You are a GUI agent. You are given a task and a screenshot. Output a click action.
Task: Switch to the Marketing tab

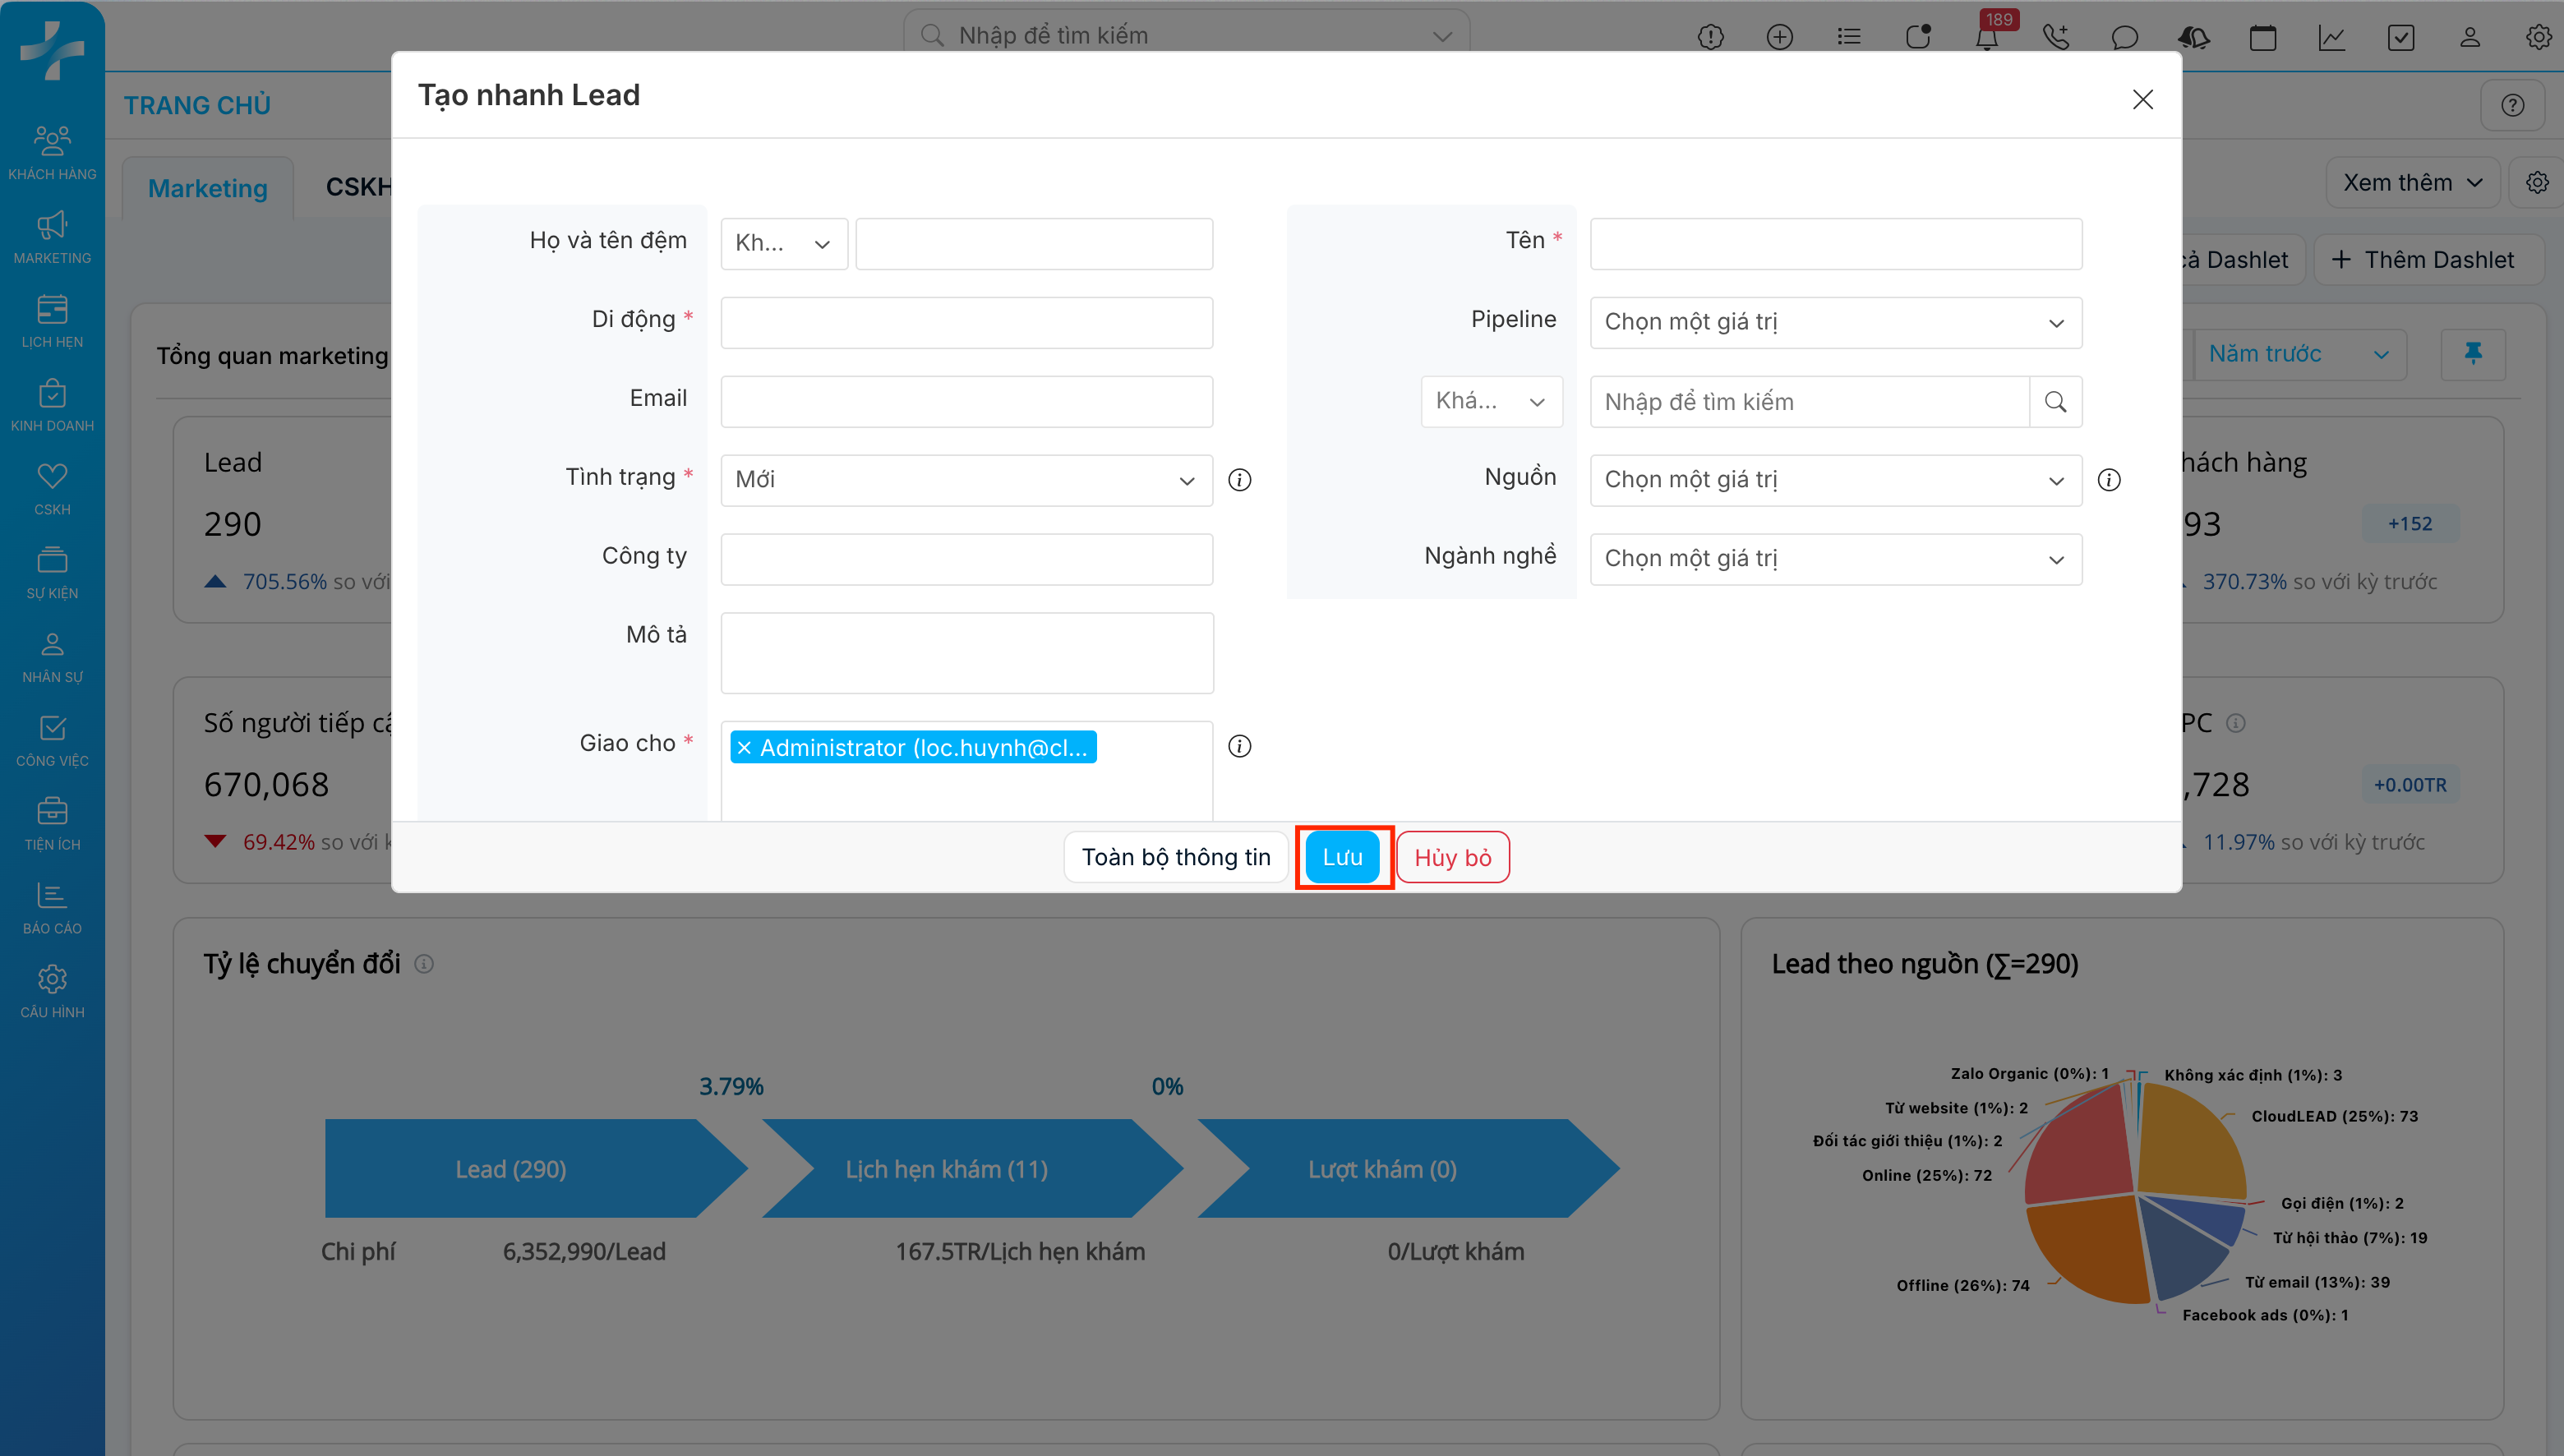click(x=208, y=188)
